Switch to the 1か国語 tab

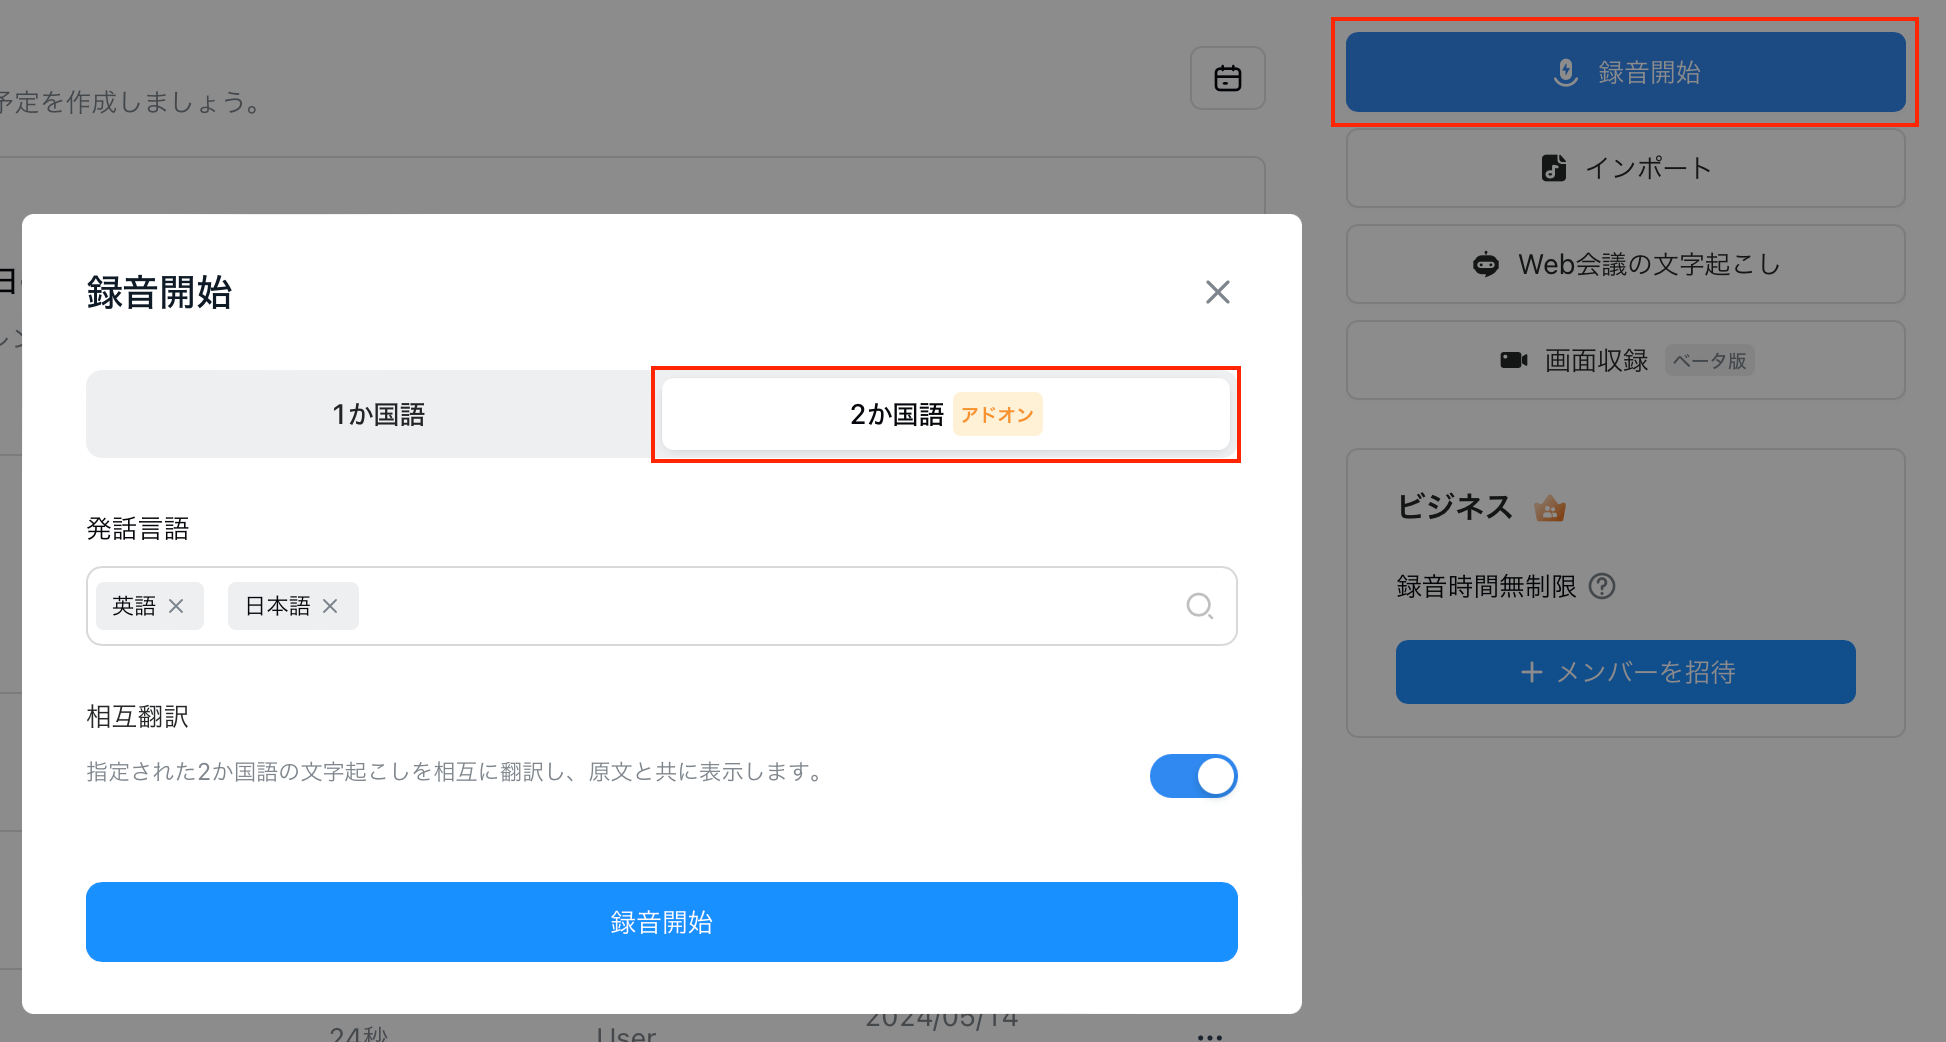[x=378, y=414]
